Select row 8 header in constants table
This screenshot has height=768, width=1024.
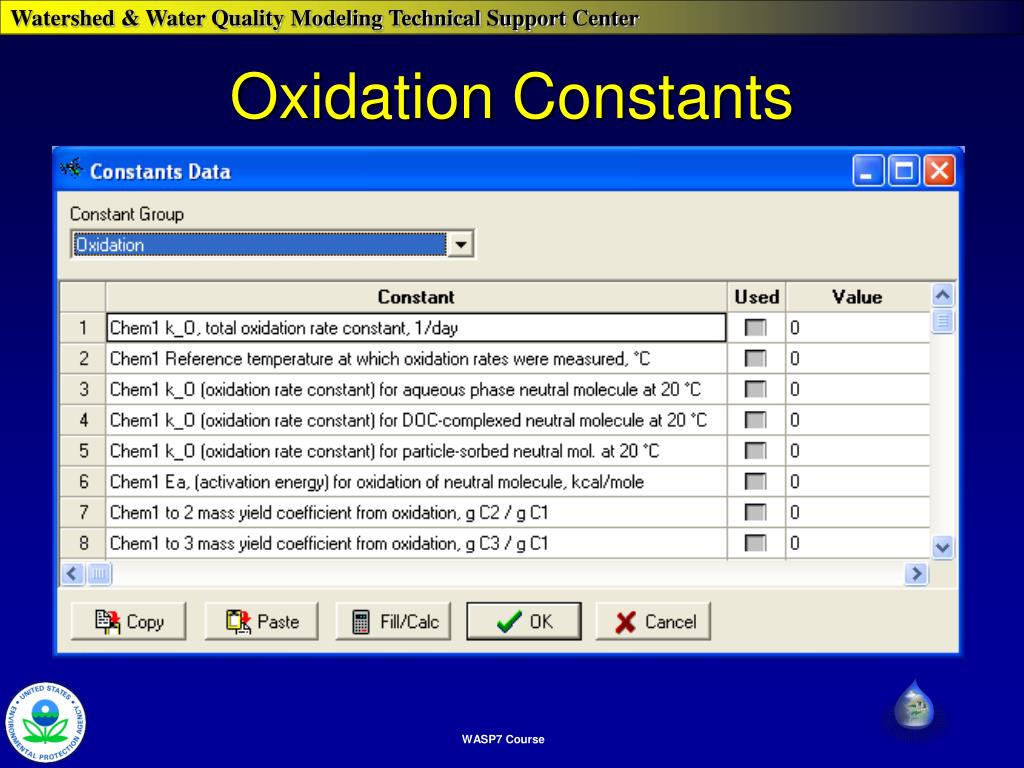click(x=83, y=543)
